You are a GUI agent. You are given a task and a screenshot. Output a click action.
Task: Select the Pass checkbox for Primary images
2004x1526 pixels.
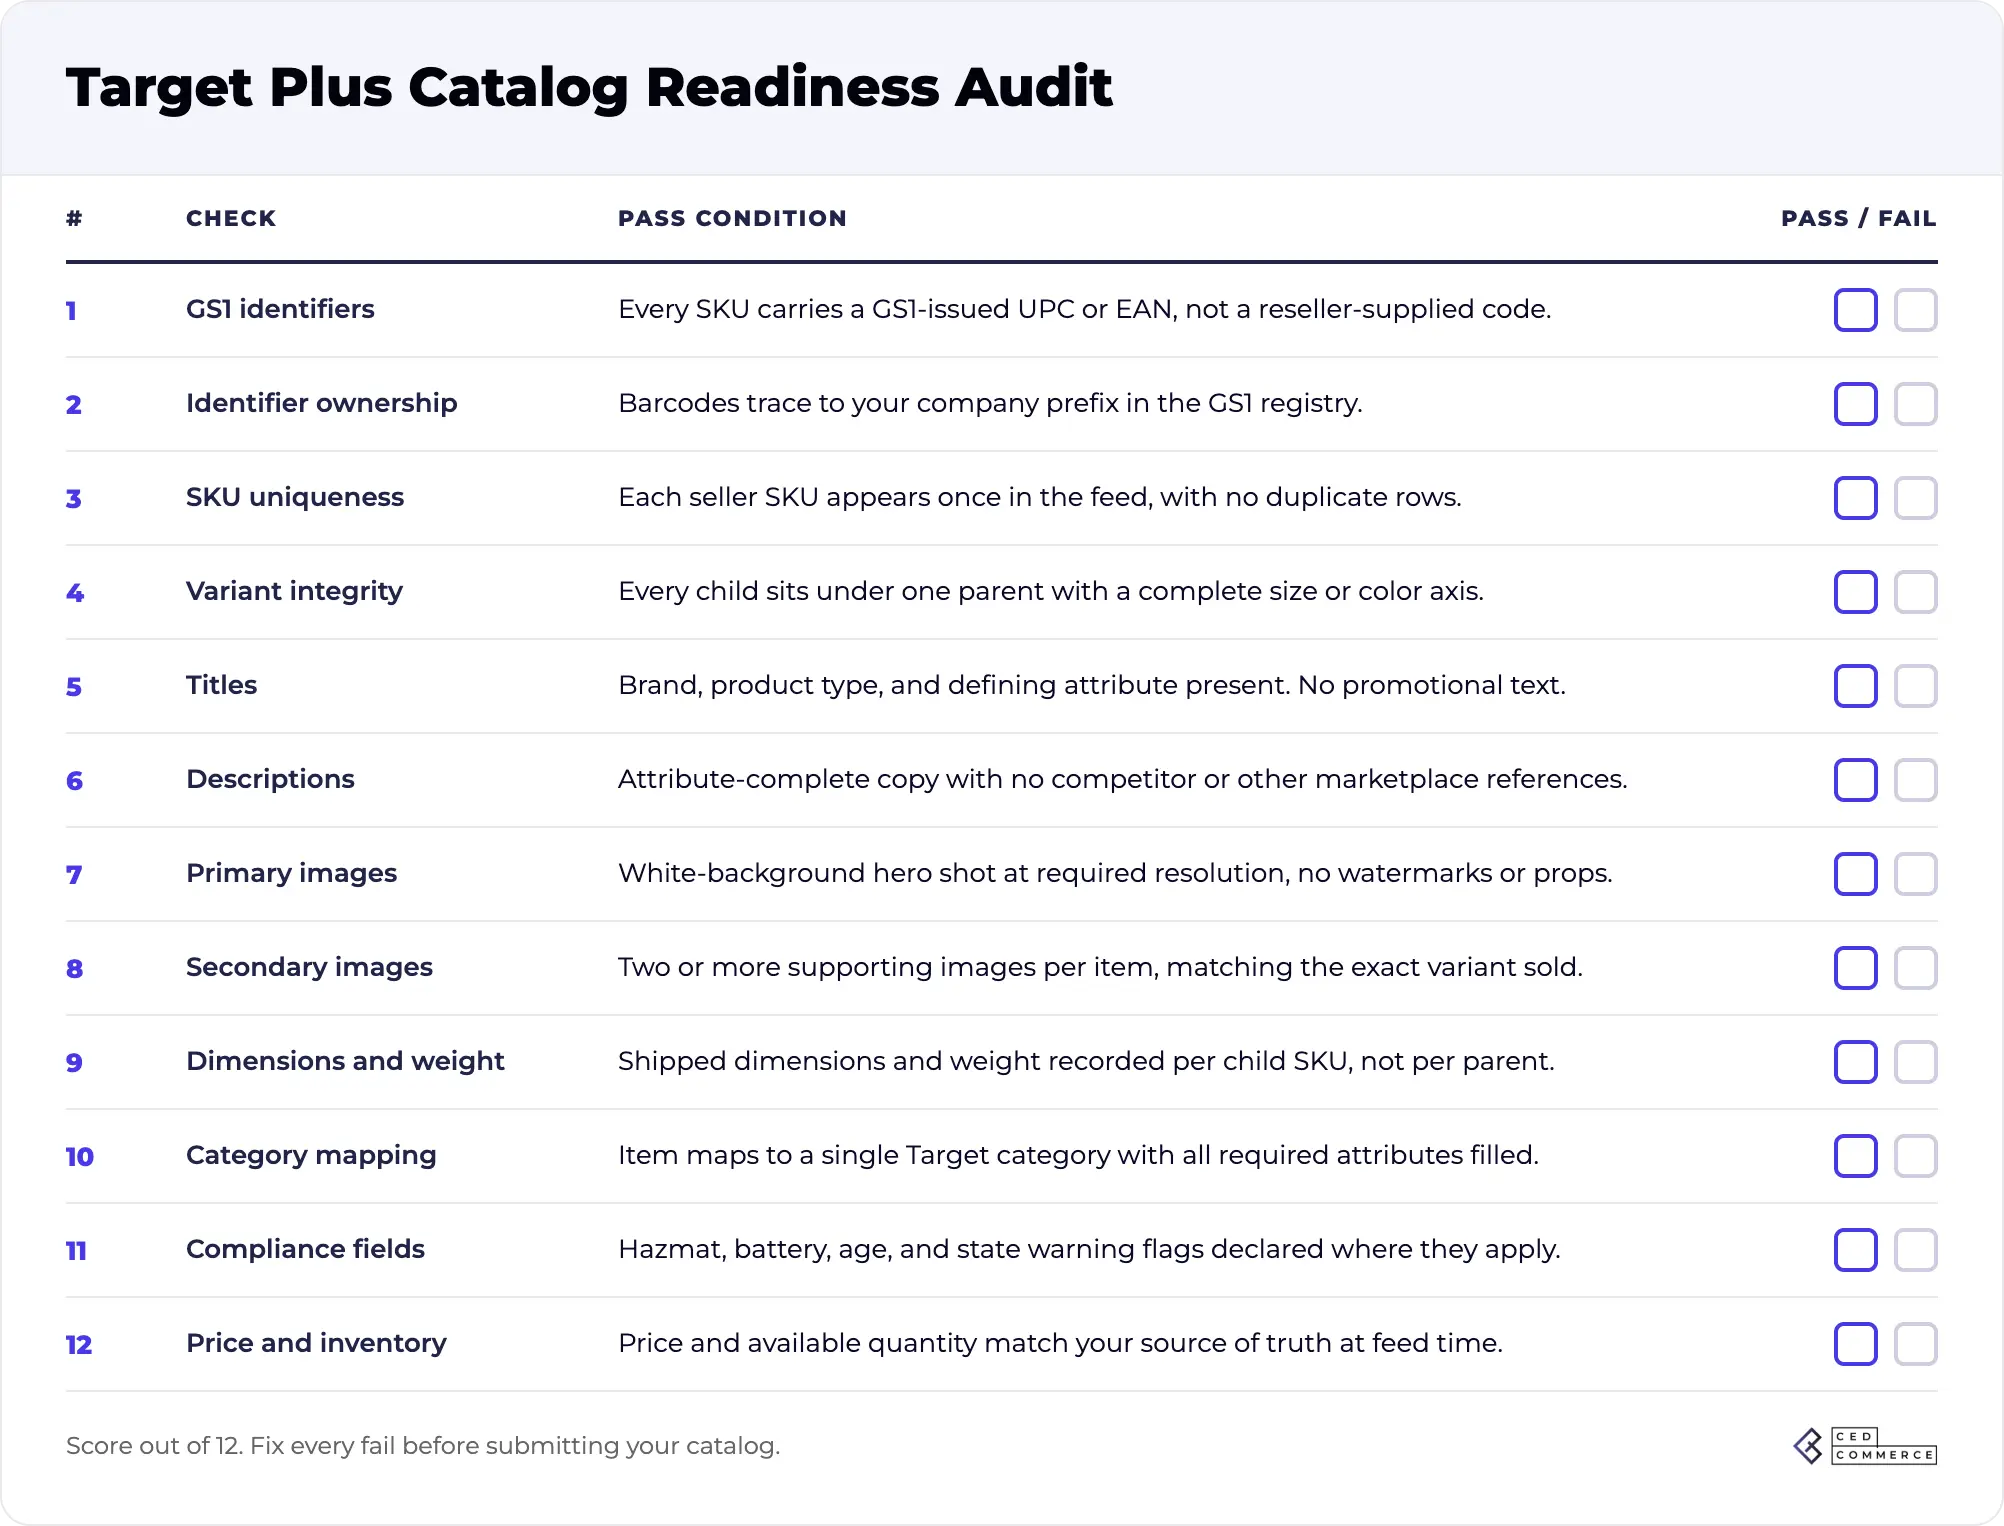[x=1856, y=874]
